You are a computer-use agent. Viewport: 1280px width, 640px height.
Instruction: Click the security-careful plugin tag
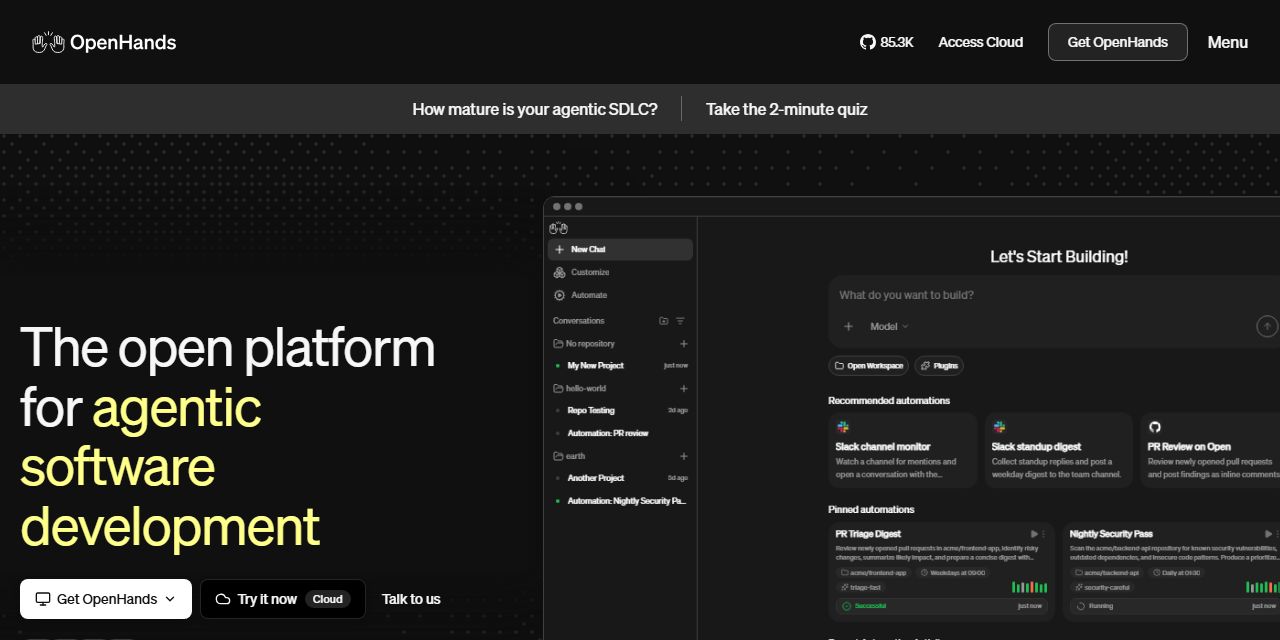[1102, 587]
